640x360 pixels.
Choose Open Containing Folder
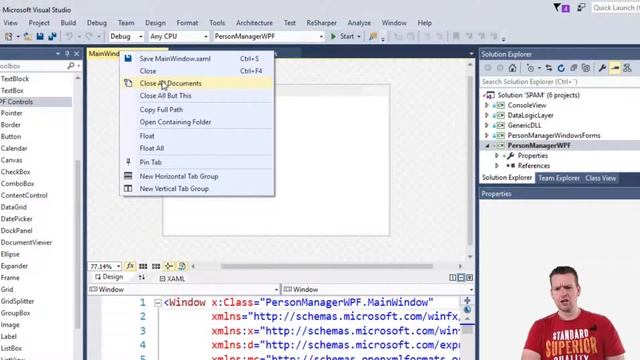pyautogui.click(x=197, y=122)
